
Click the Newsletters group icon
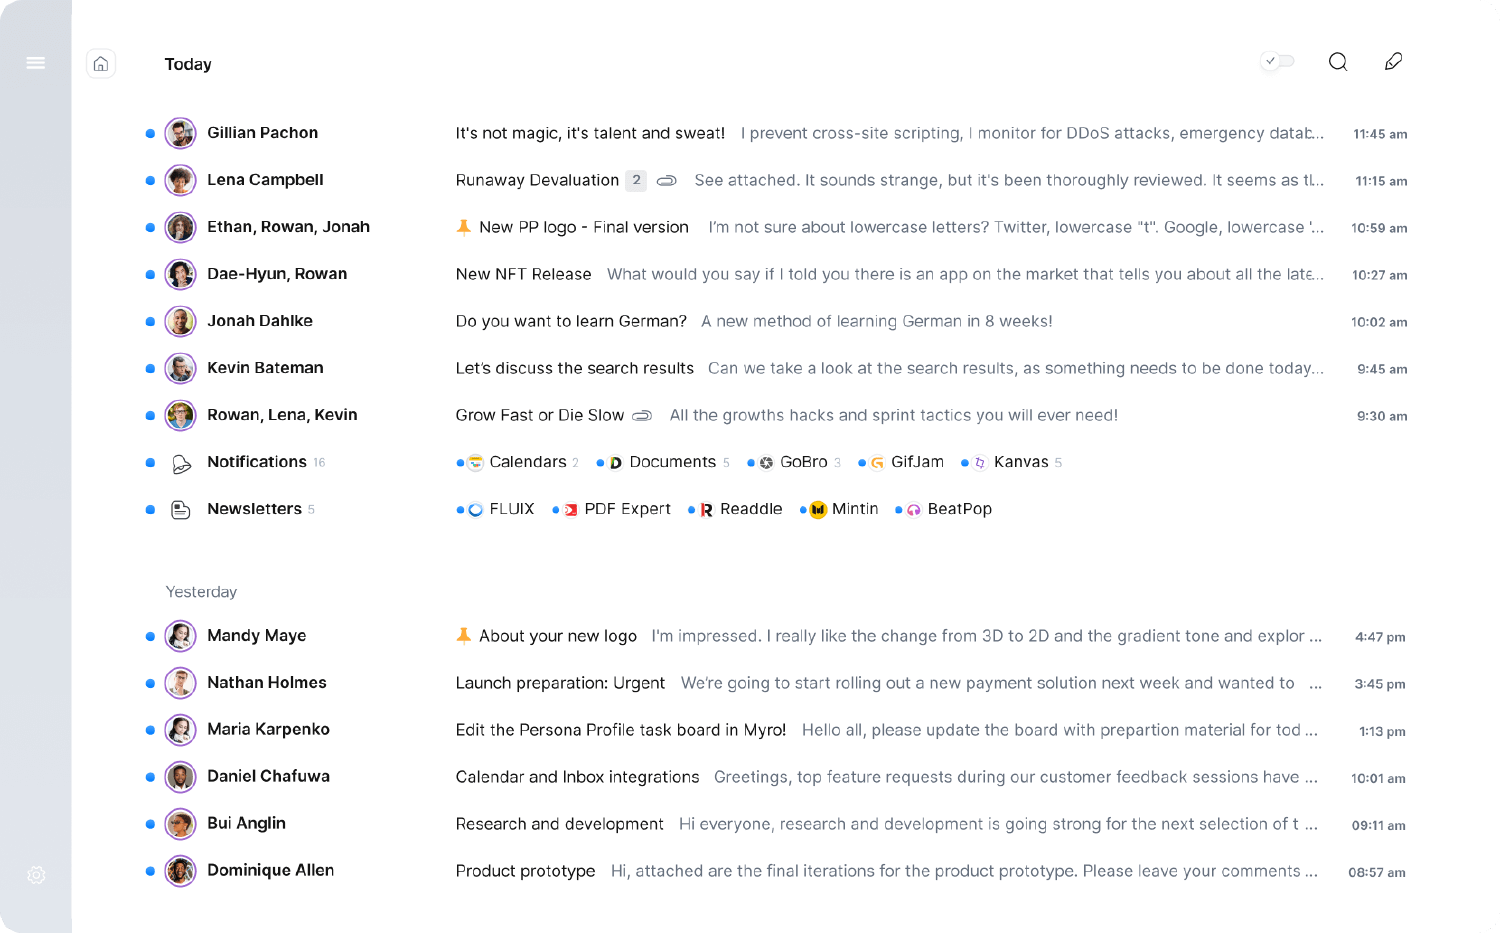point(181,510)
